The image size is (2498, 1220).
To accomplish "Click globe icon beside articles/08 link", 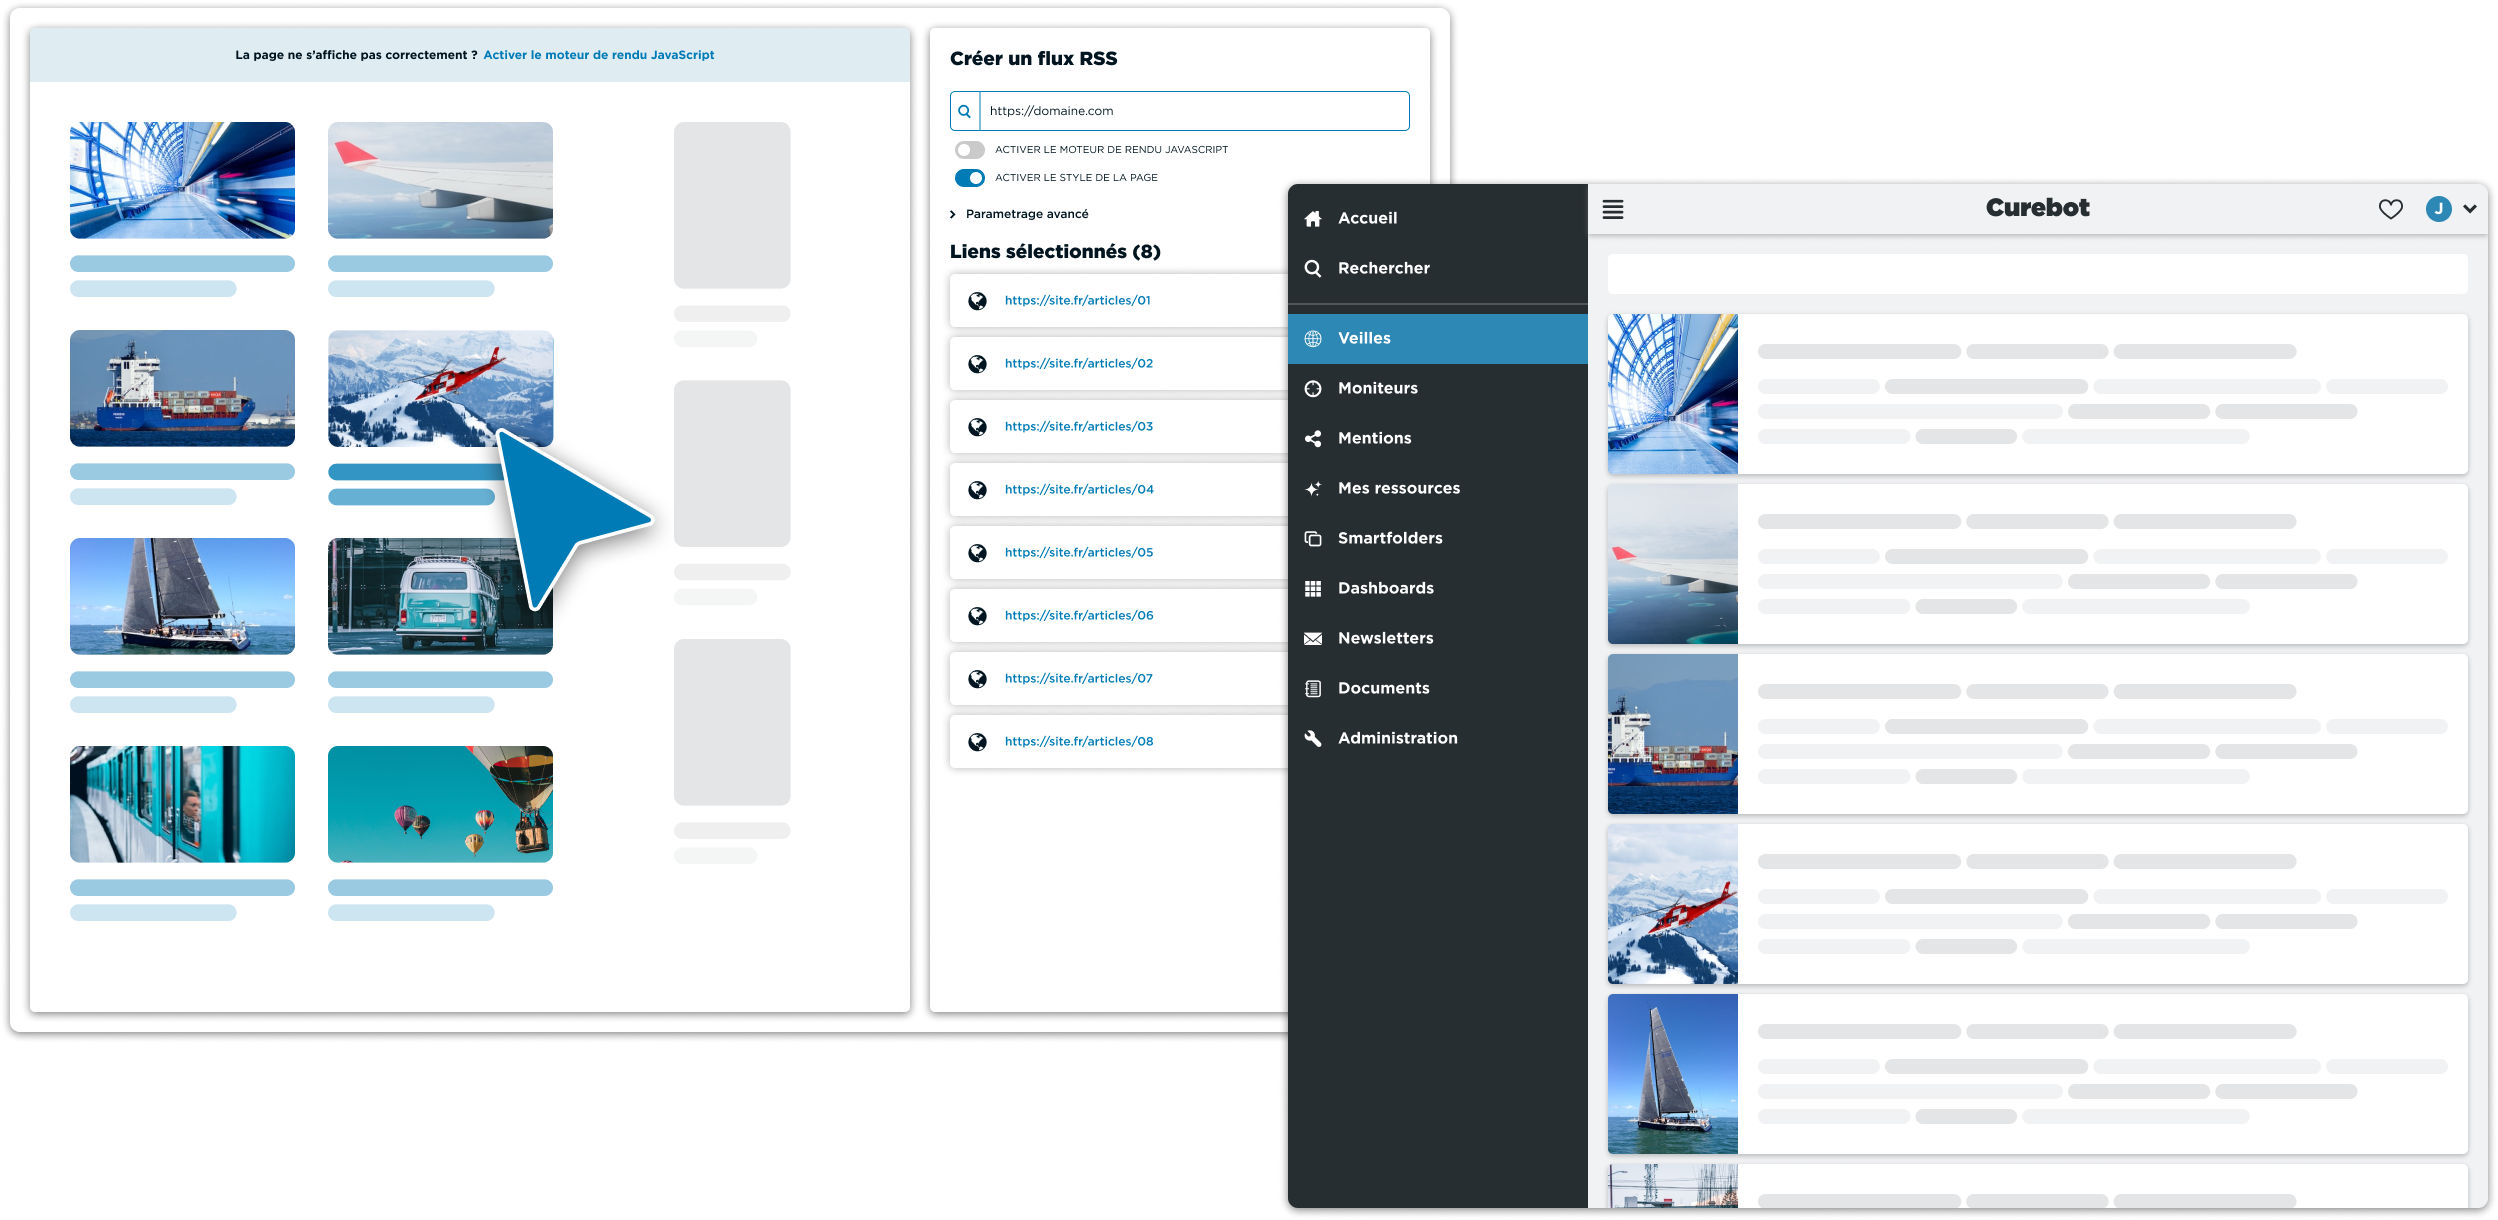I will [978, 742].
